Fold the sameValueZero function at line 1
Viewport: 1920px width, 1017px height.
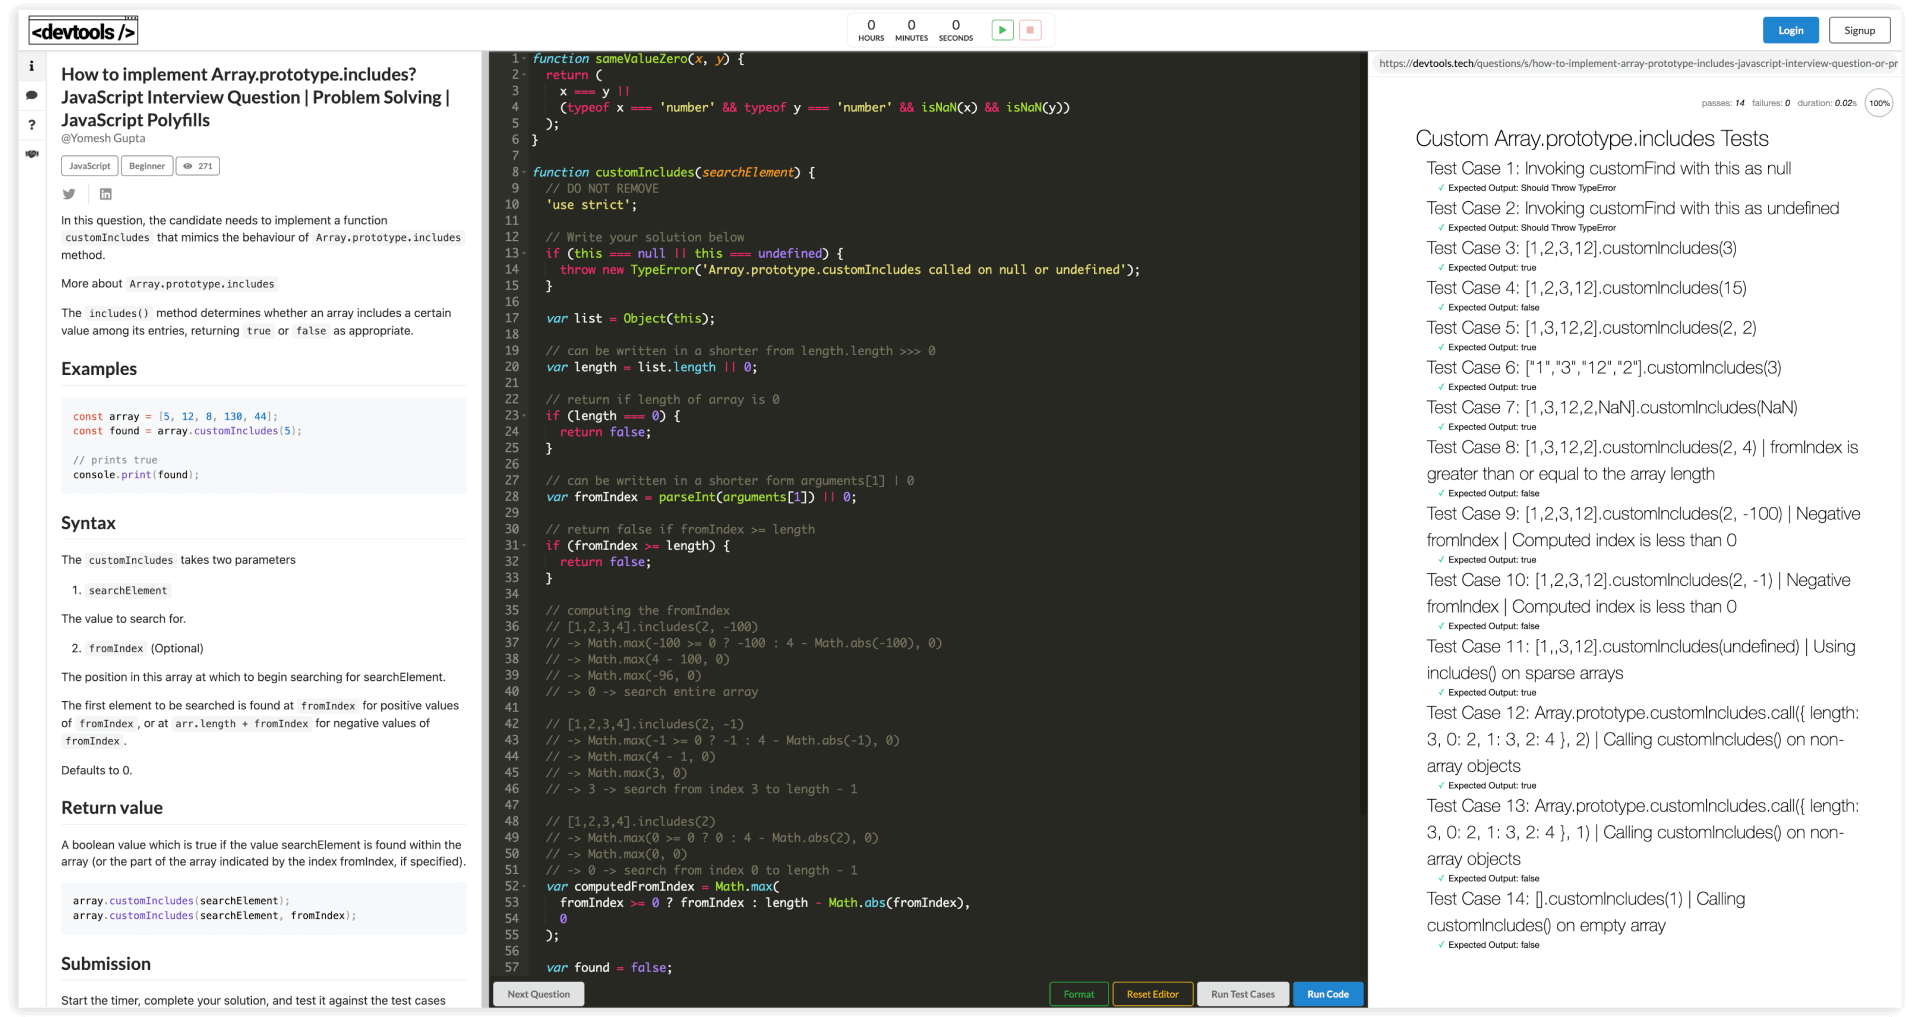point(524,59)
